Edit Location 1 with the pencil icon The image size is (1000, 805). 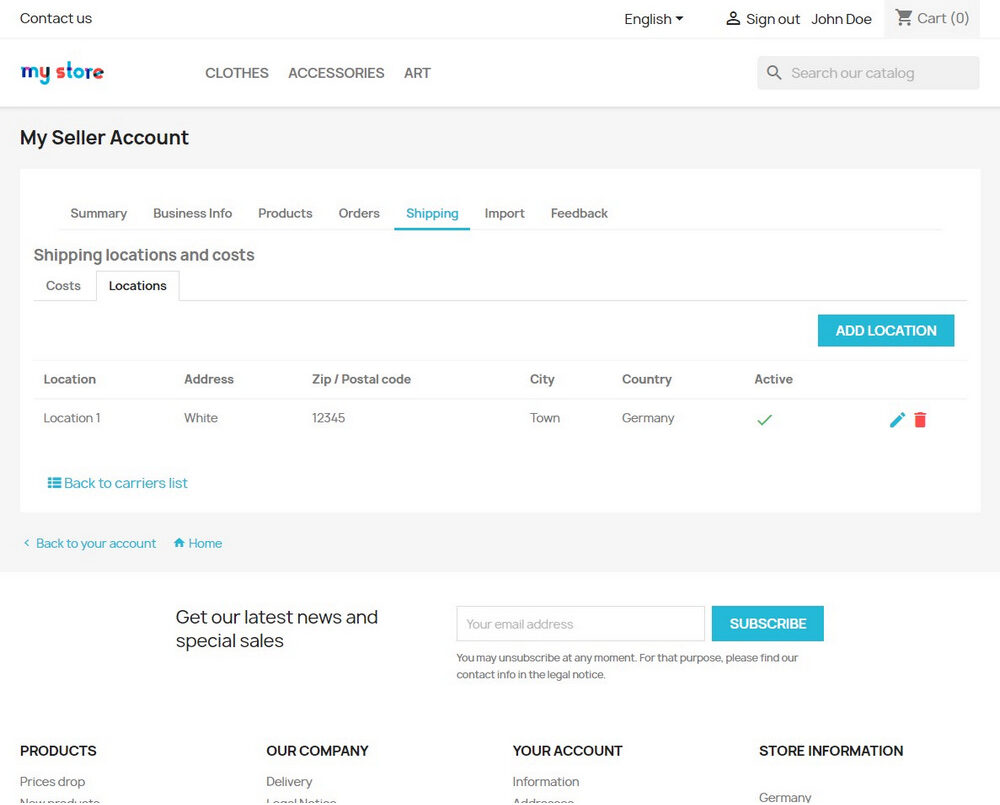[x=897, y=420]
